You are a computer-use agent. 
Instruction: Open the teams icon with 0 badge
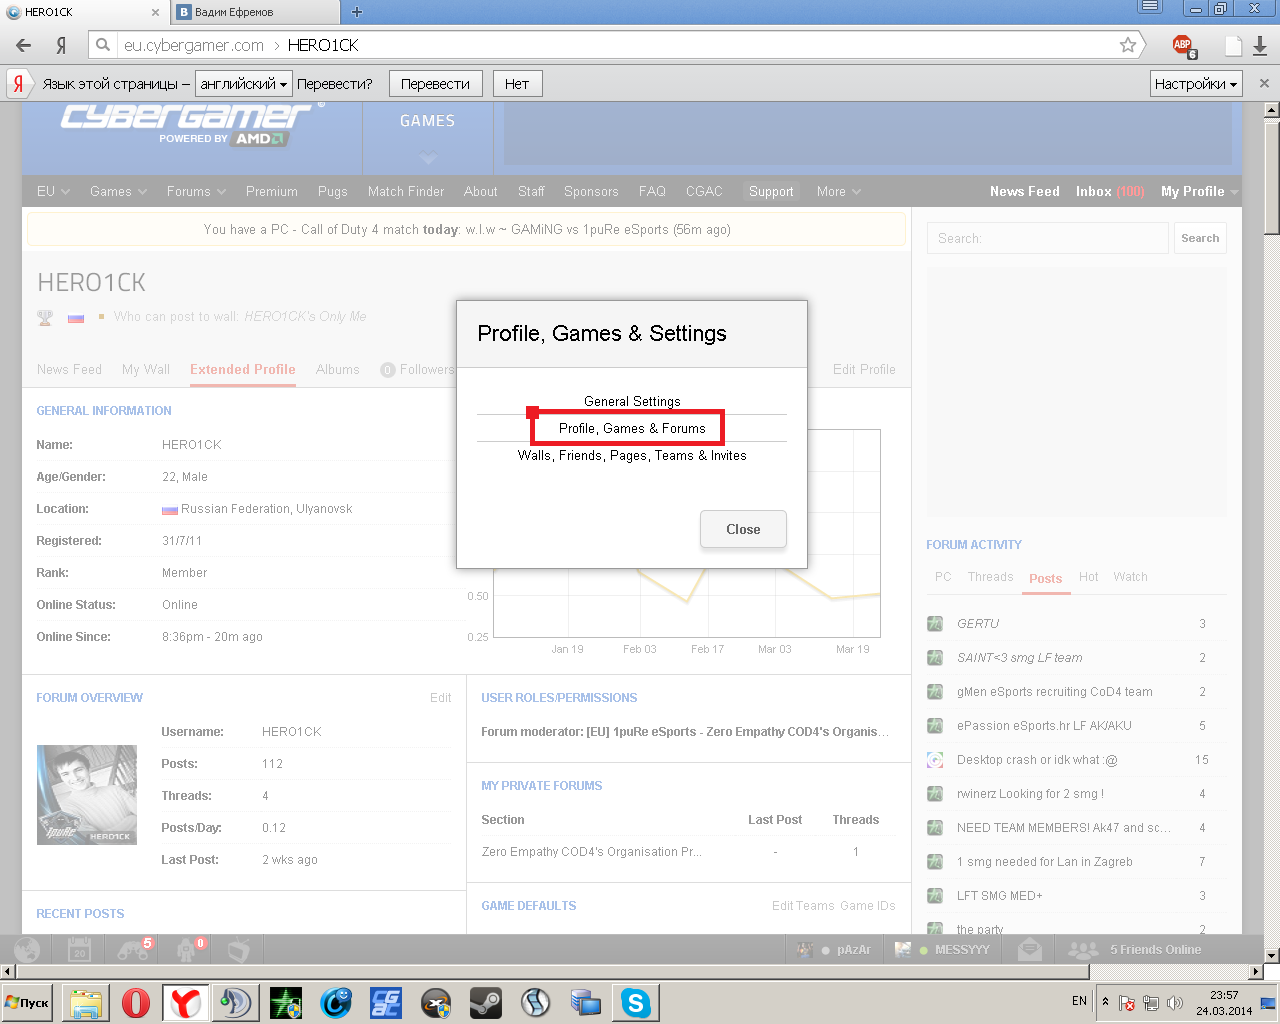[187, 949]
